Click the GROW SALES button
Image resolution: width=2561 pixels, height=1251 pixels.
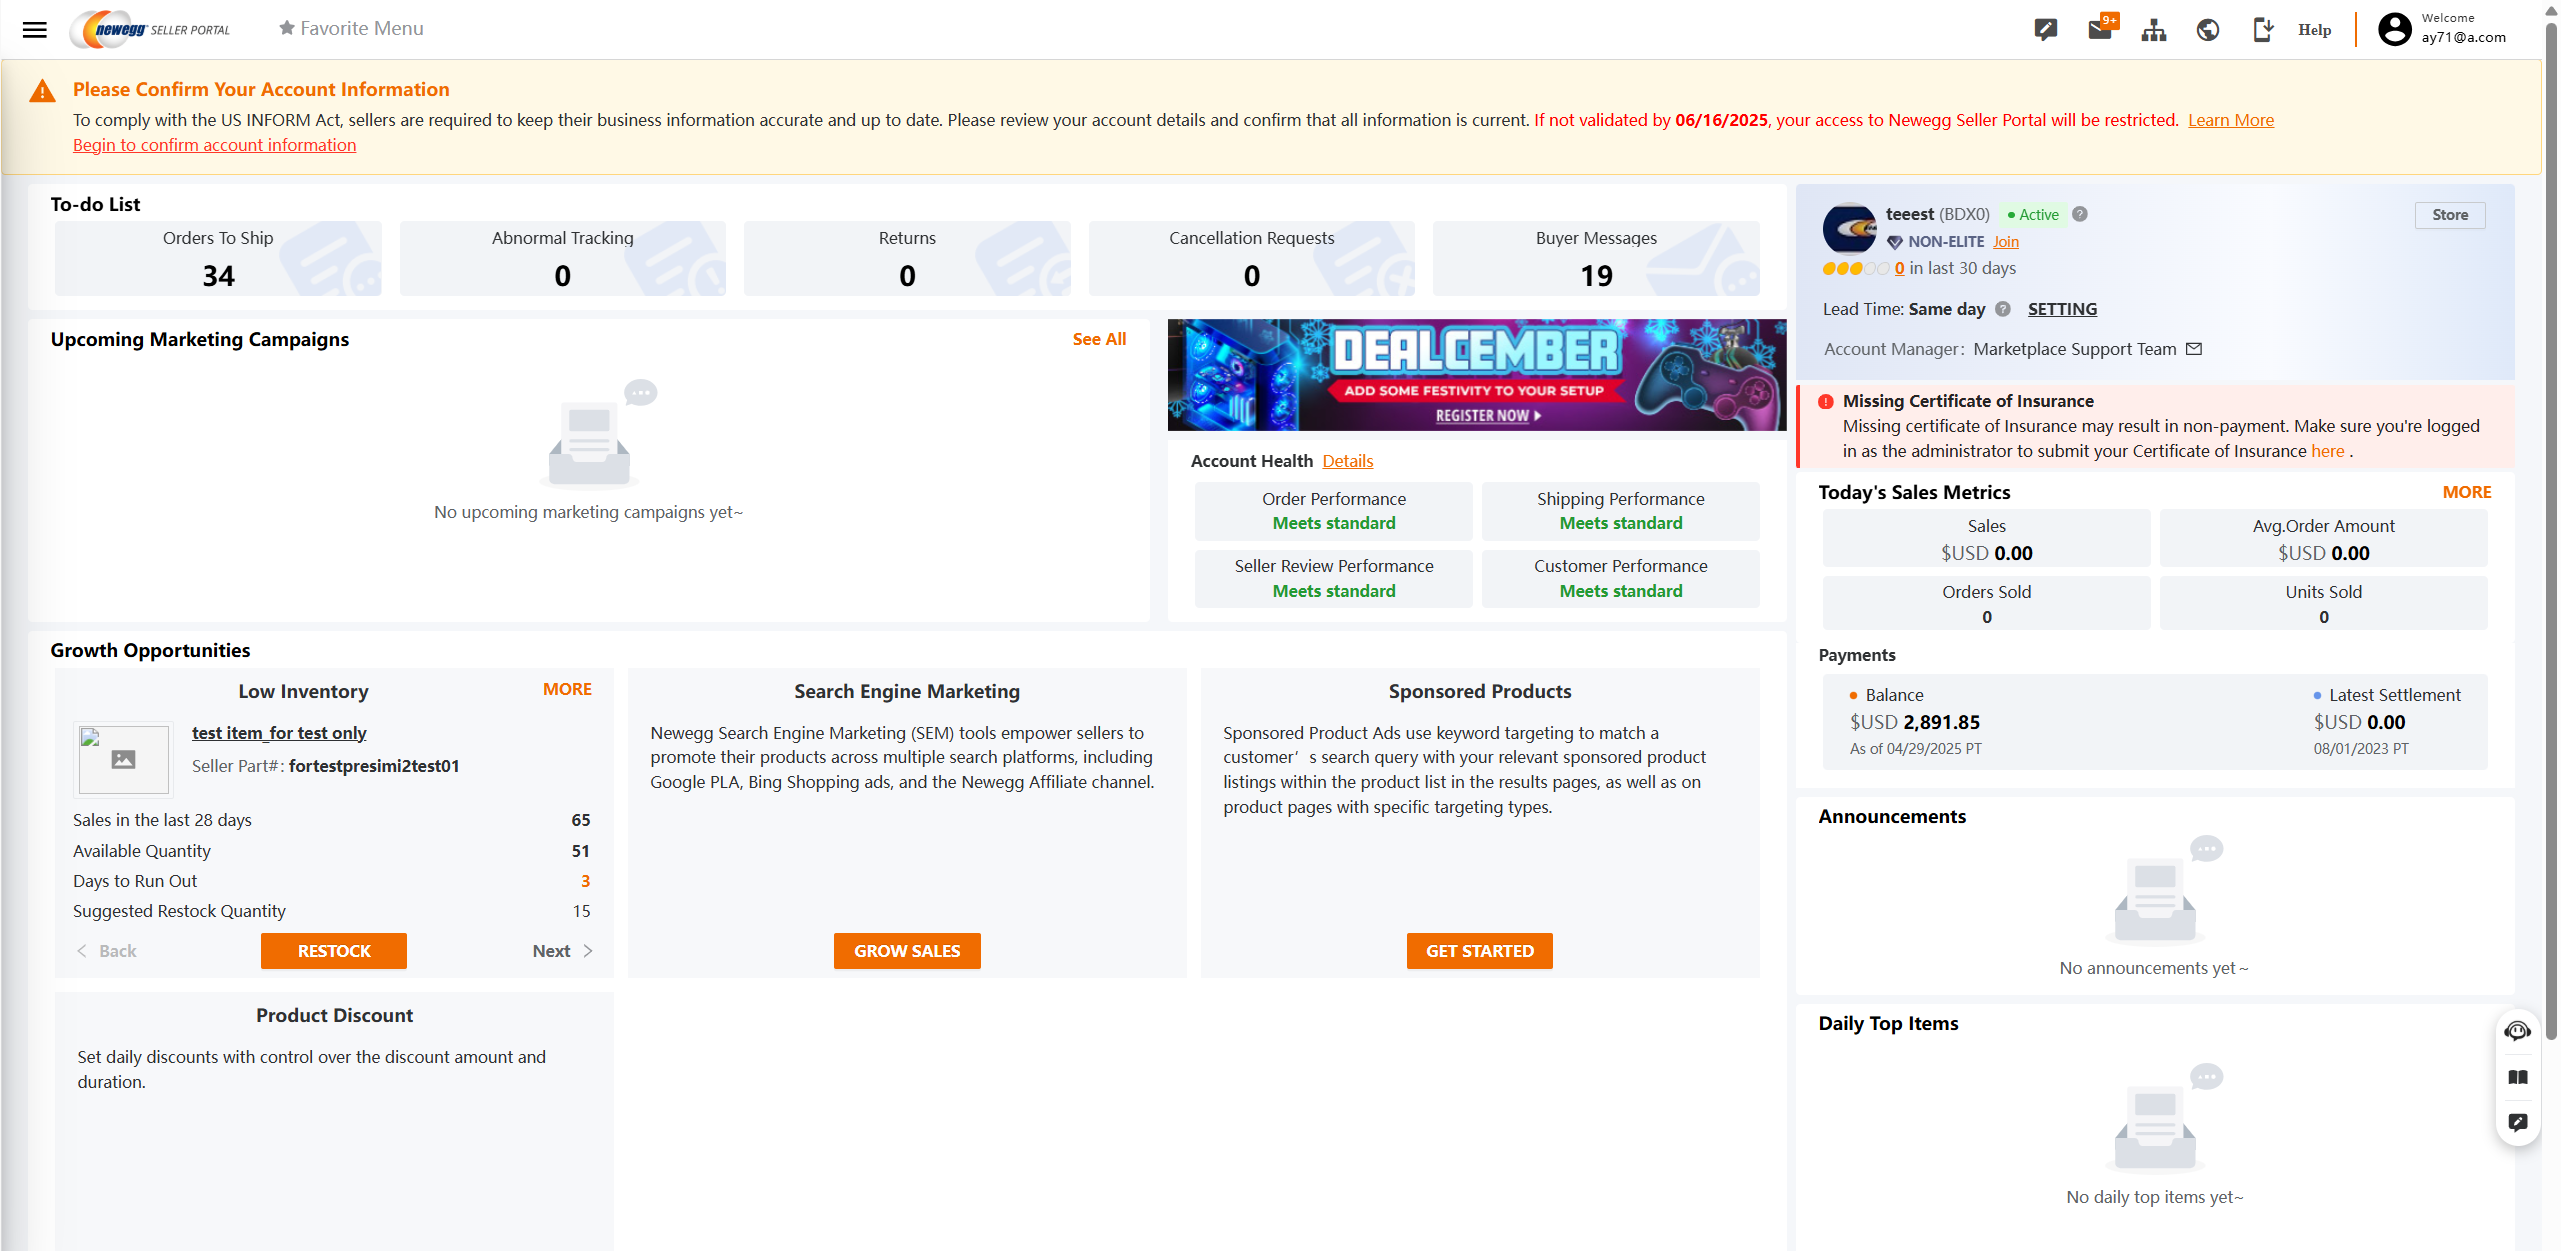[907, 951]
